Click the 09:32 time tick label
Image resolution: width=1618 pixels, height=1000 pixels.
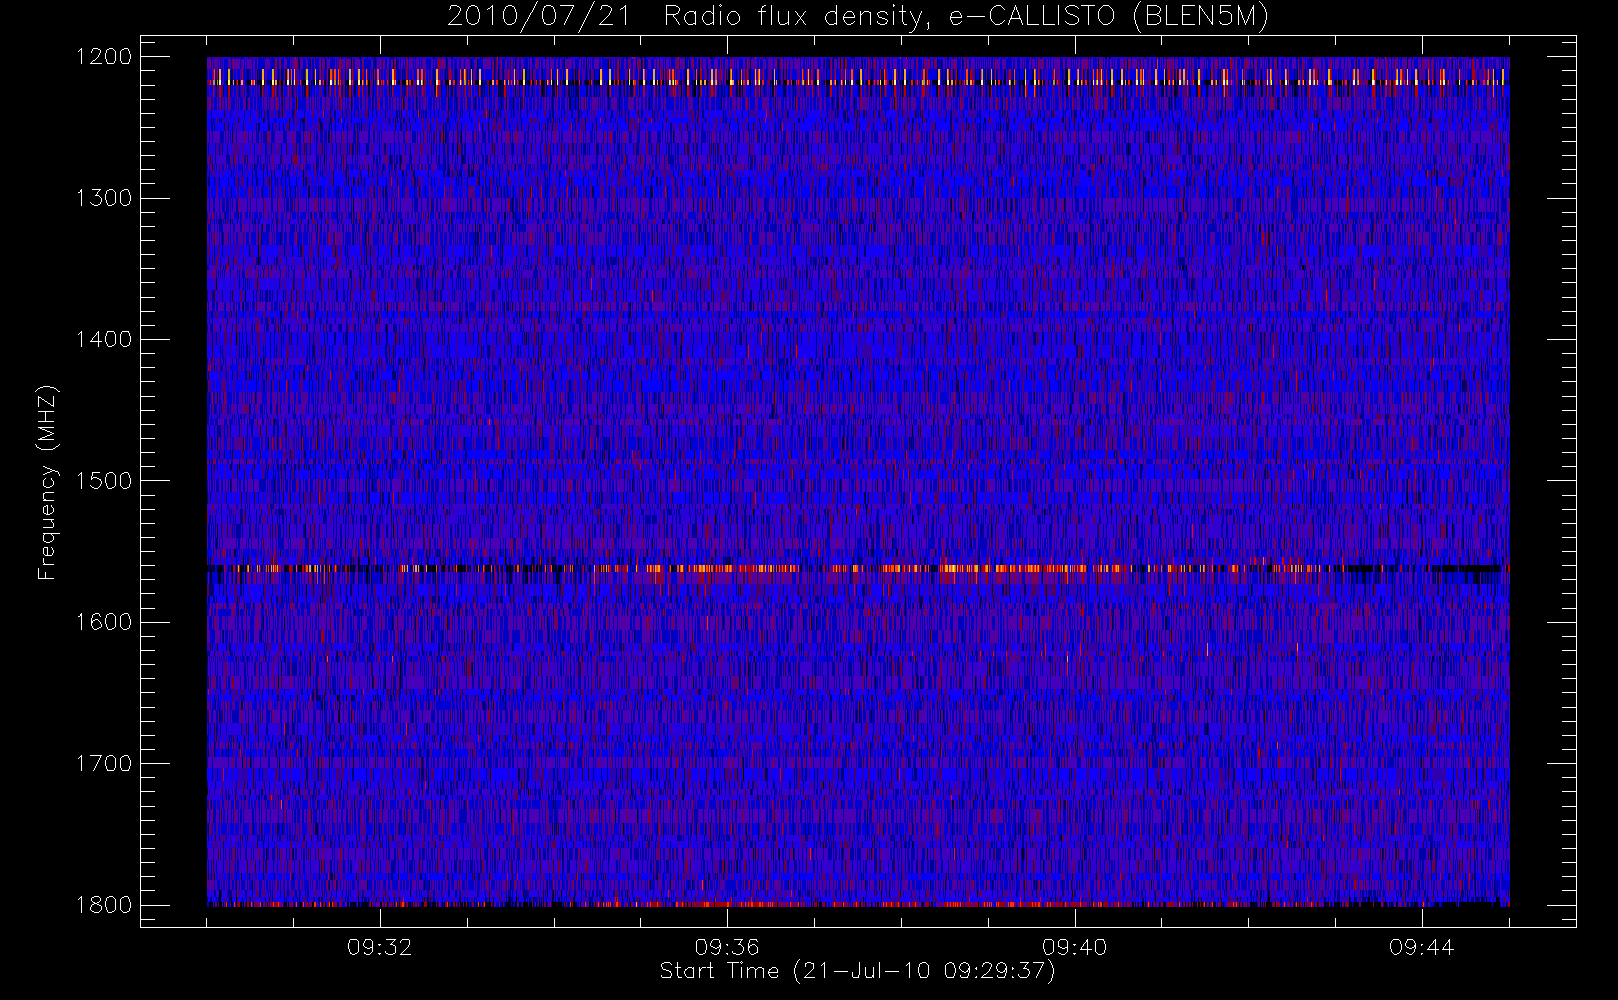tap(379, 947)
